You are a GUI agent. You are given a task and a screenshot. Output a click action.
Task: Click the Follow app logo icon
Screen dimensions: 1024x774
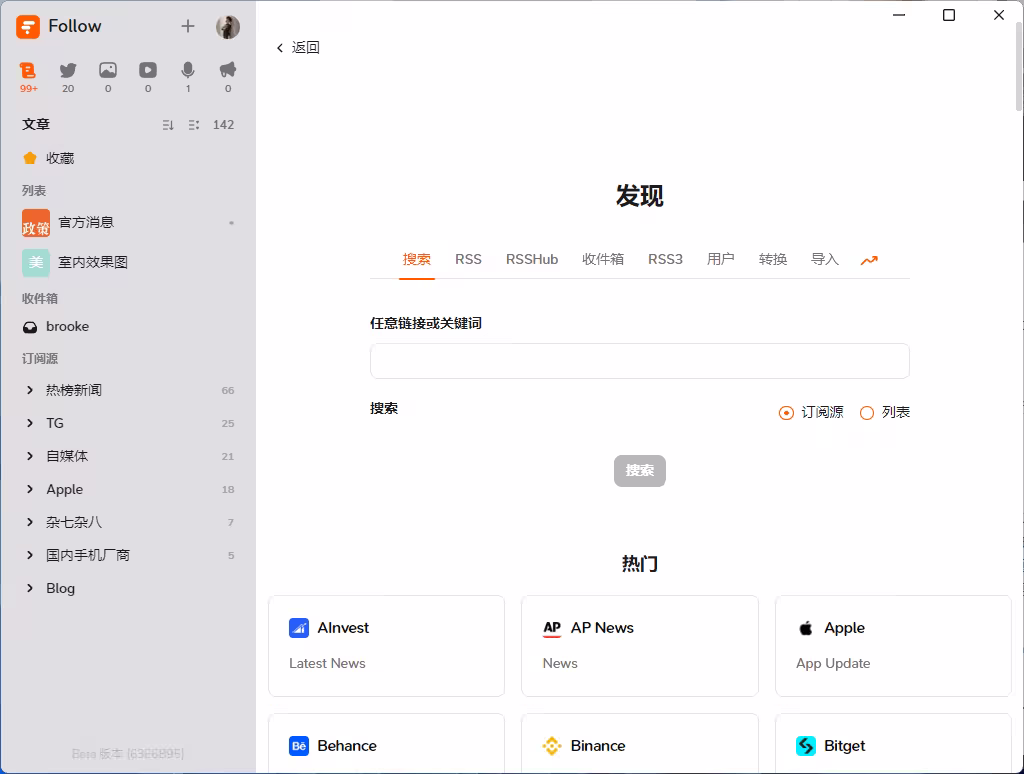pyautogui.click(x=27, y=27)
